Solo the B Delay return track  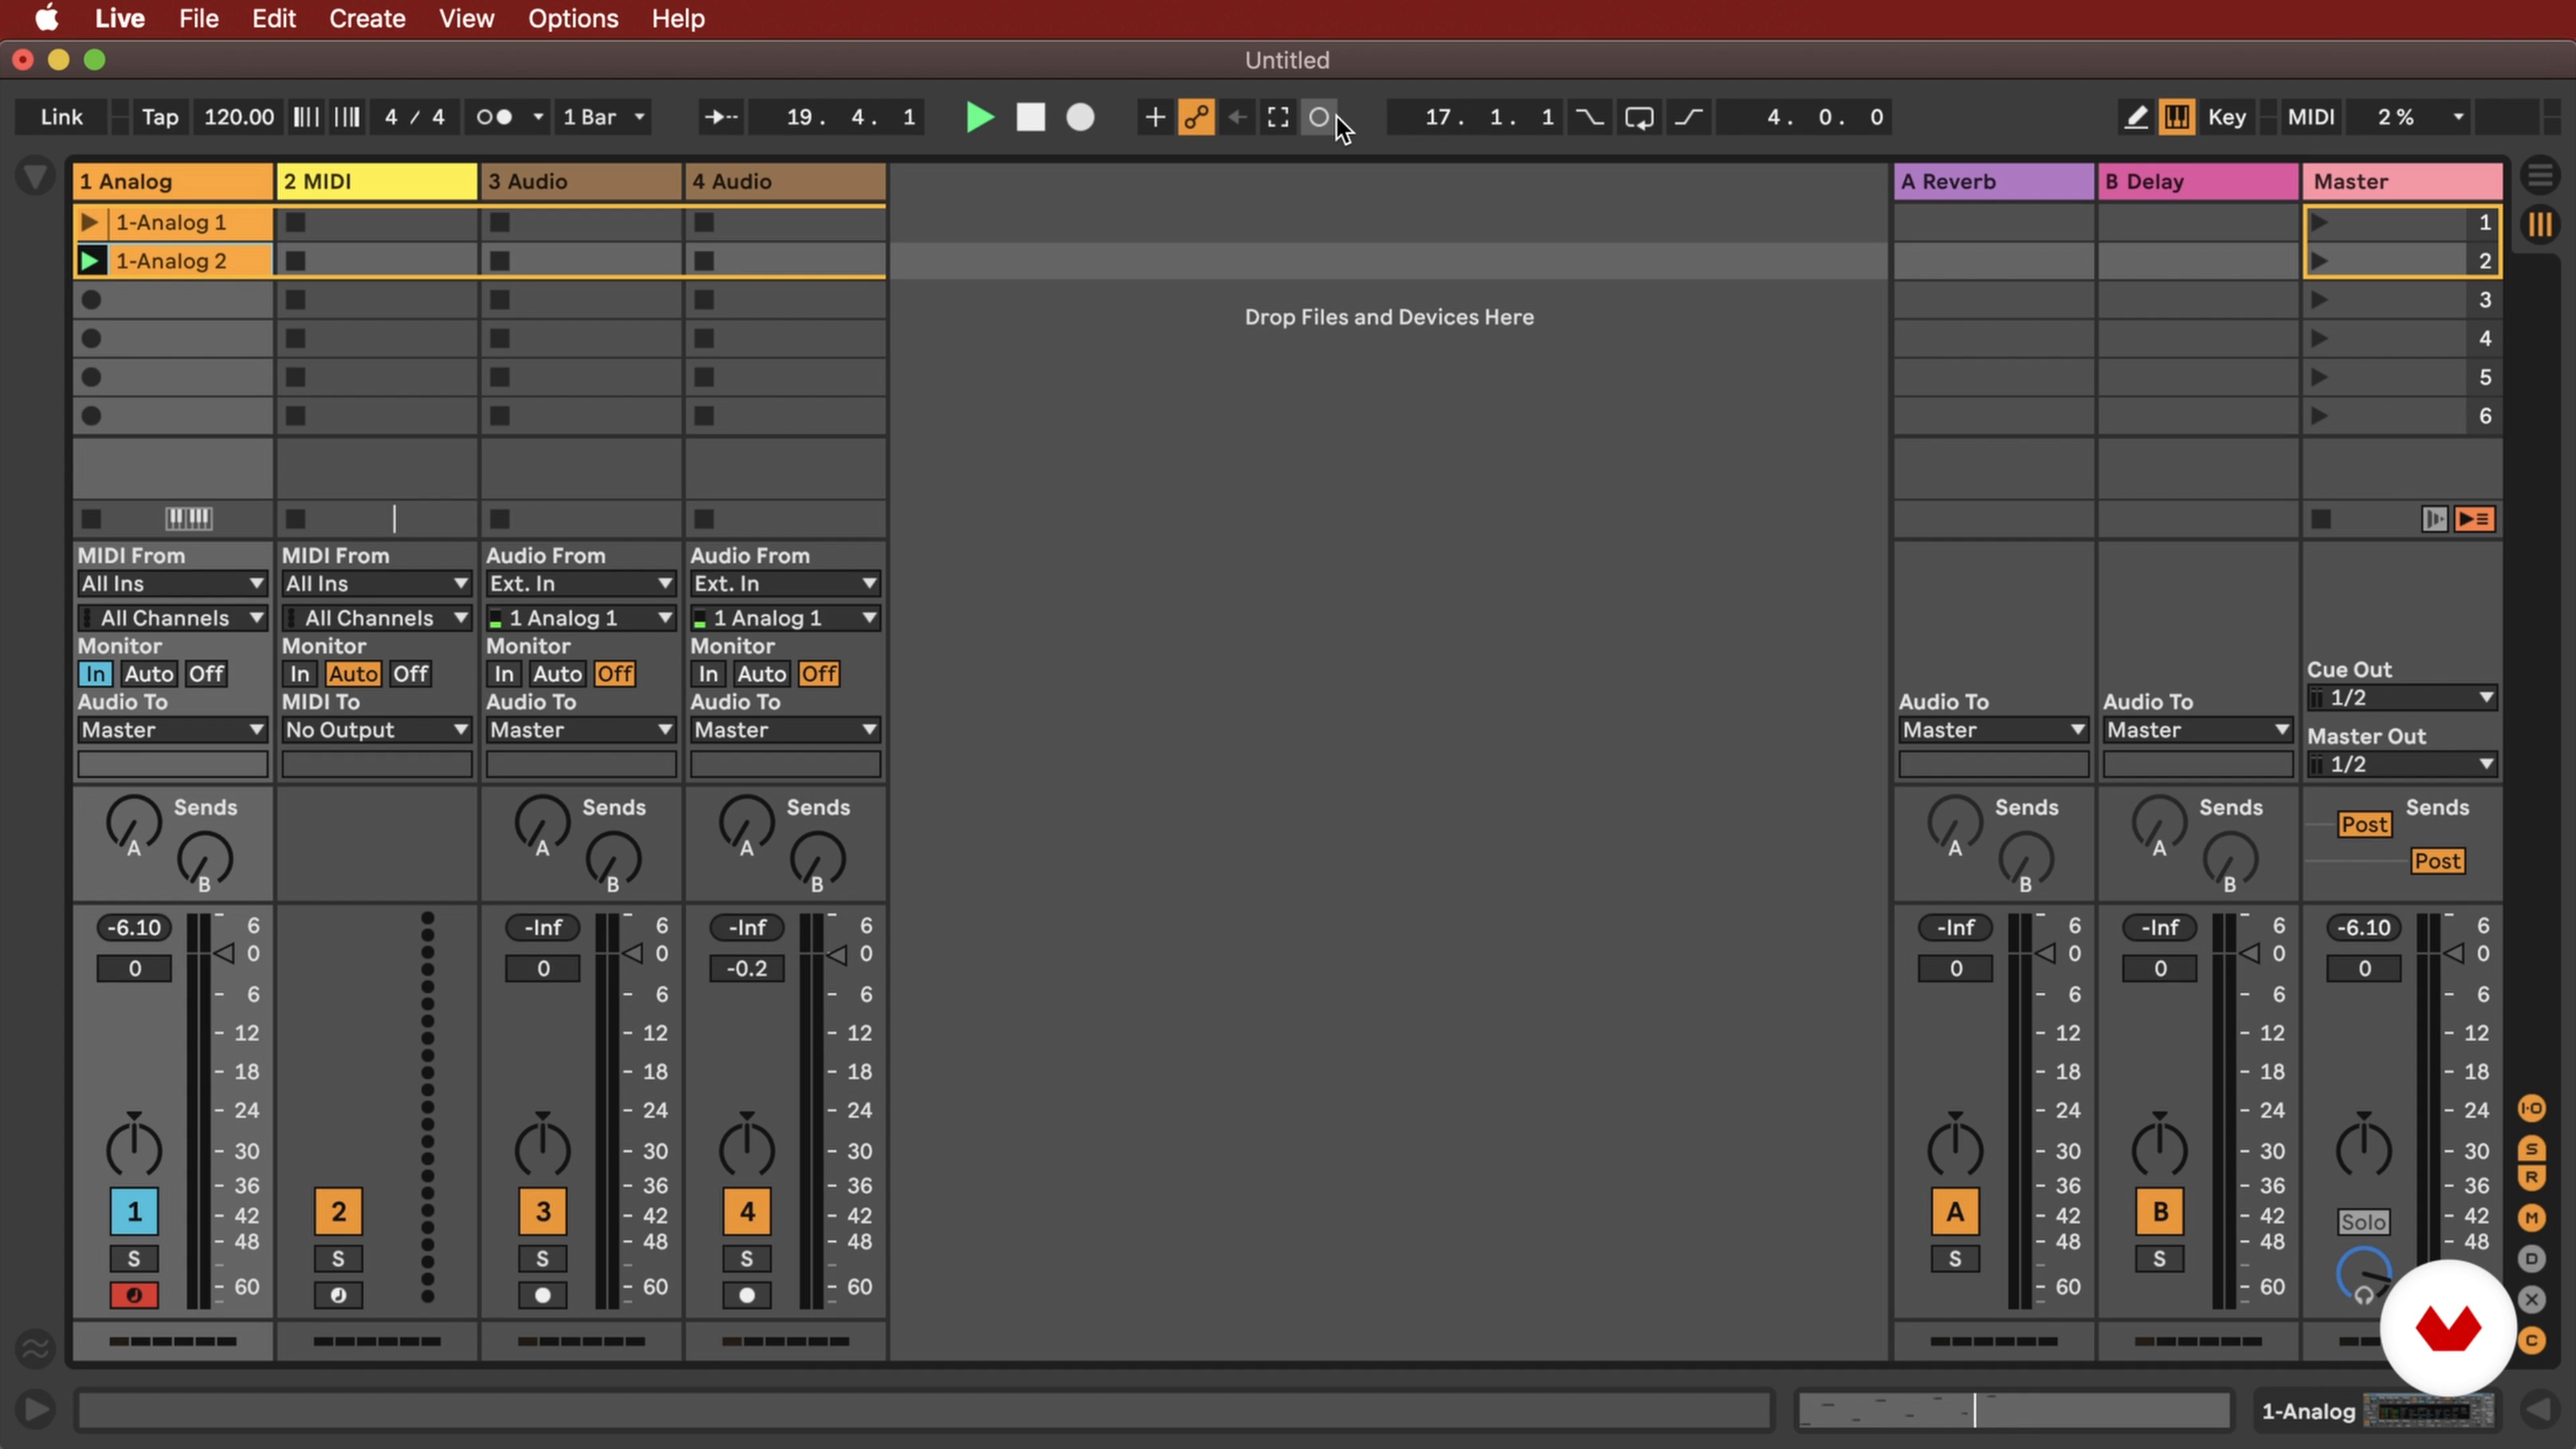point(2159,1259)
